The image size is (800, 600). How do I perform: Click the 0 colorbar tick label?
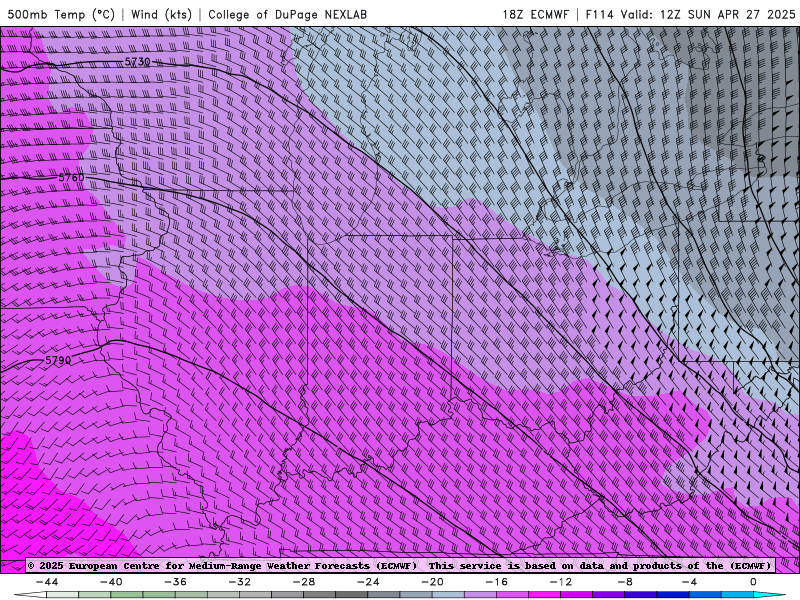click(753, 582)
